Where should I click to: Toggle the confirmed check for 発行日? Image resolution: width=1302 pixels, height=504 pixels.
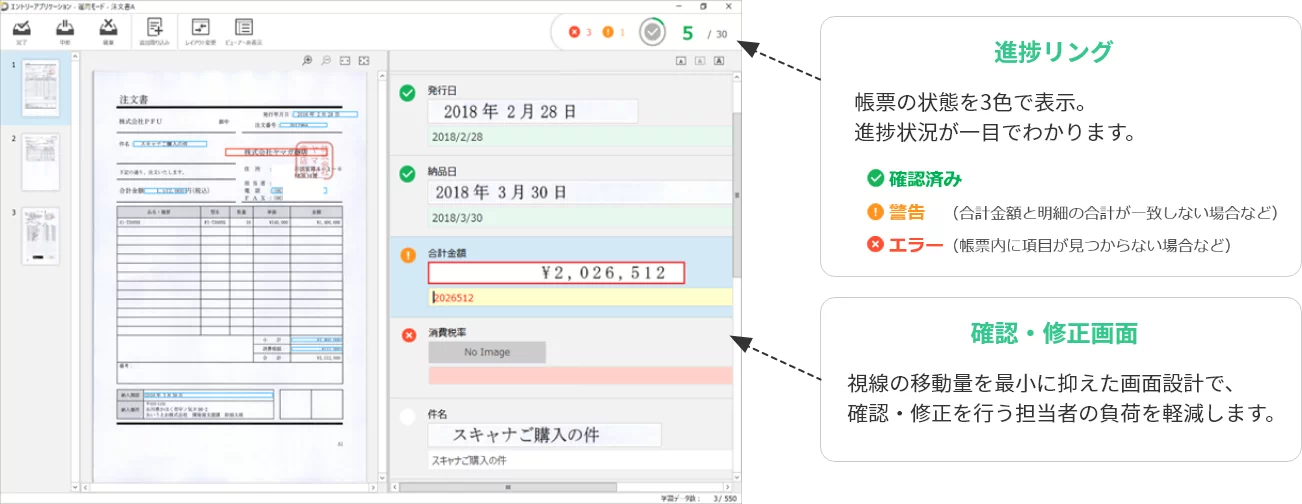(407, 93)
